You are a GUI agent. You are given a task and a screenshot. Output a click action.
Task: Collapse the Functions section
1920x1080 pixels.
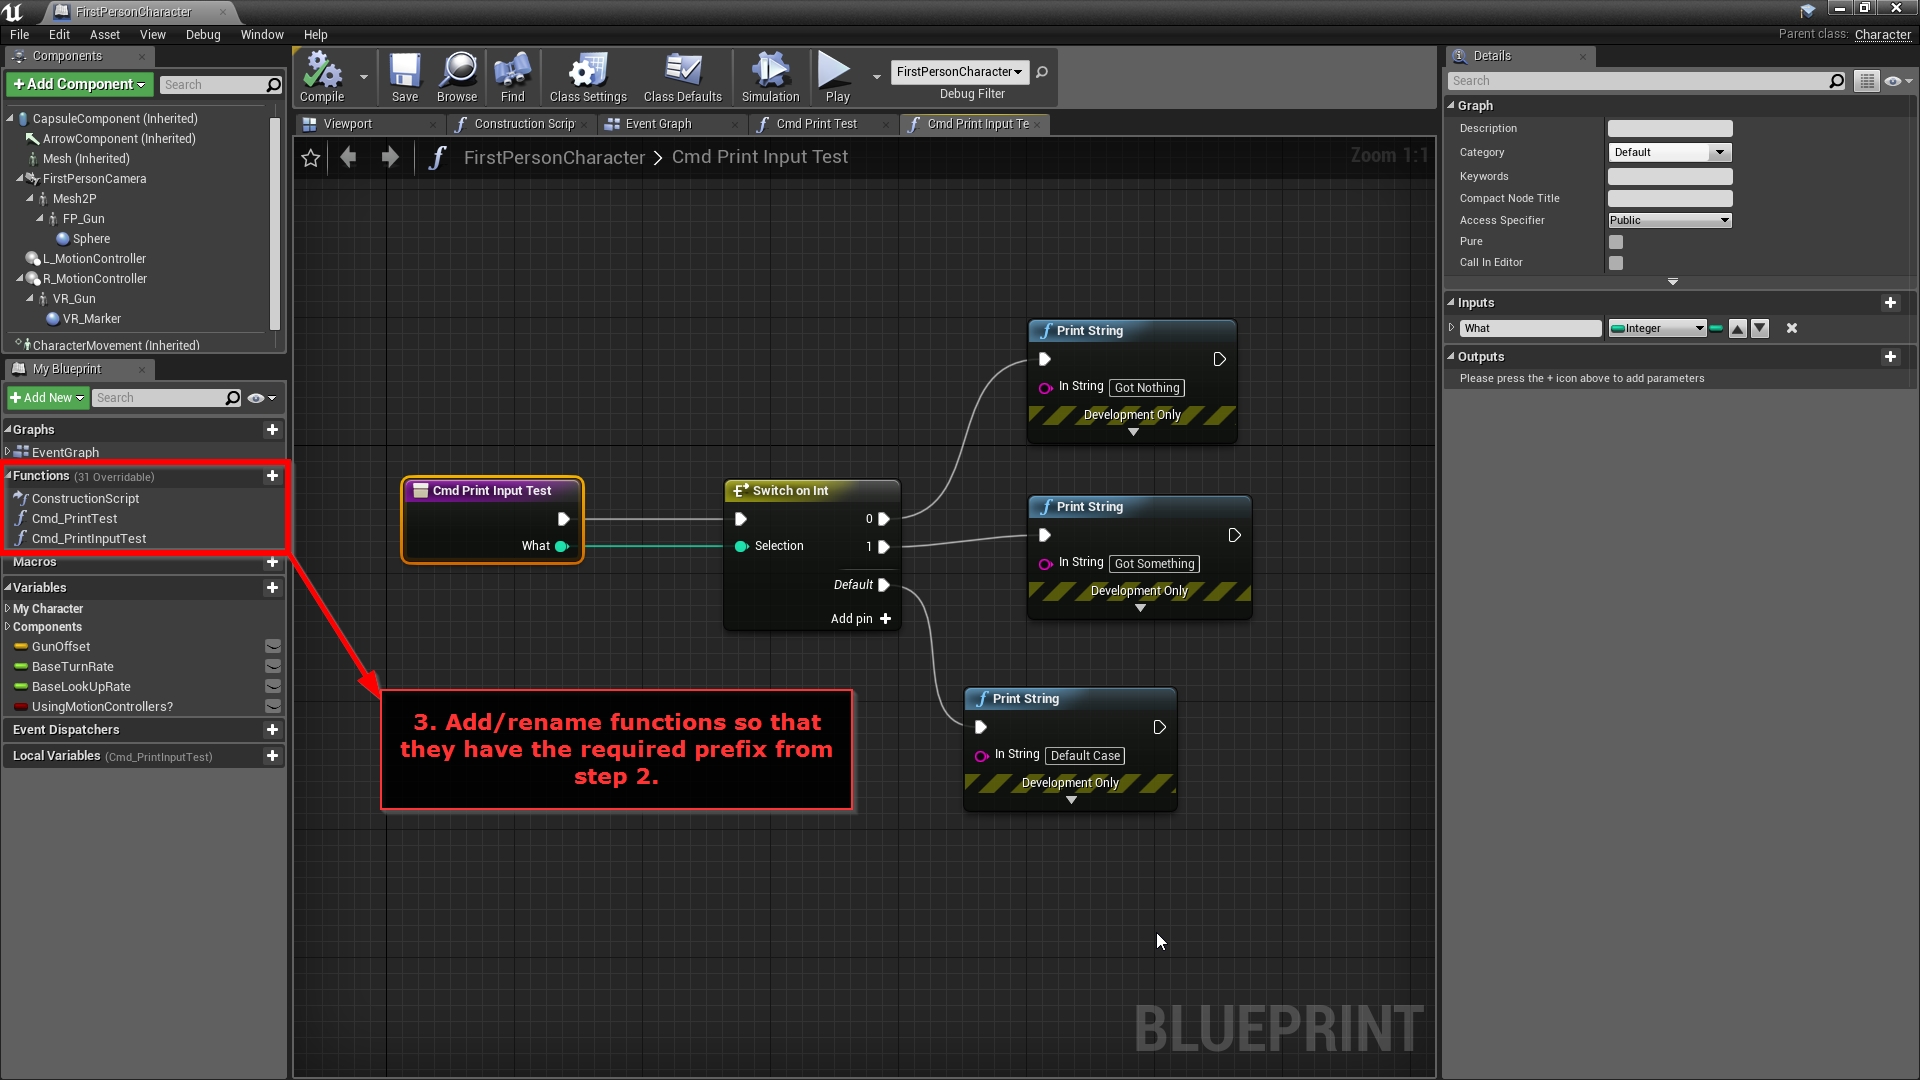click(x=9, y=476)
